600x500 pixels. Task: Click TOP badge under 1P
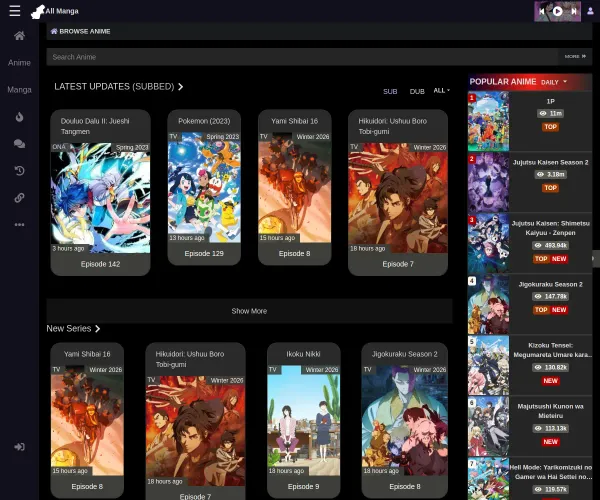point(551,127)
